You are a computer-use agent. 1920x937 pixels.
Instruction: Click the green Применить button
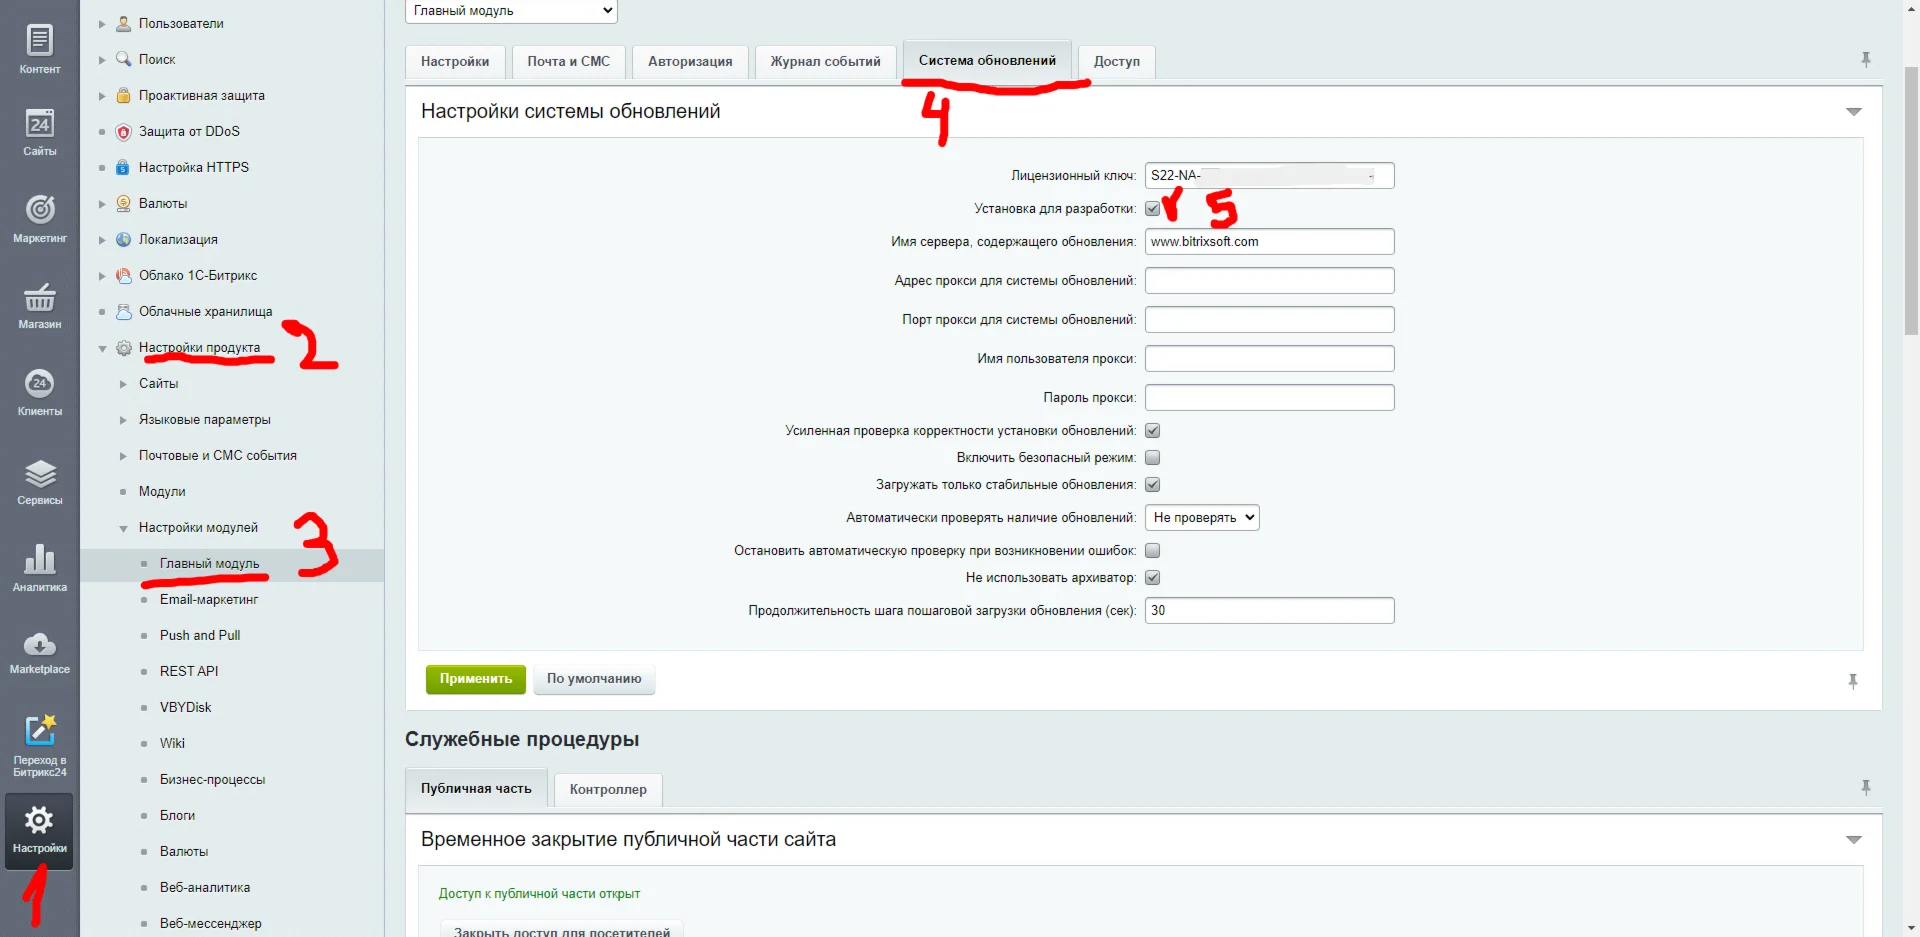(x=476, y=679)
